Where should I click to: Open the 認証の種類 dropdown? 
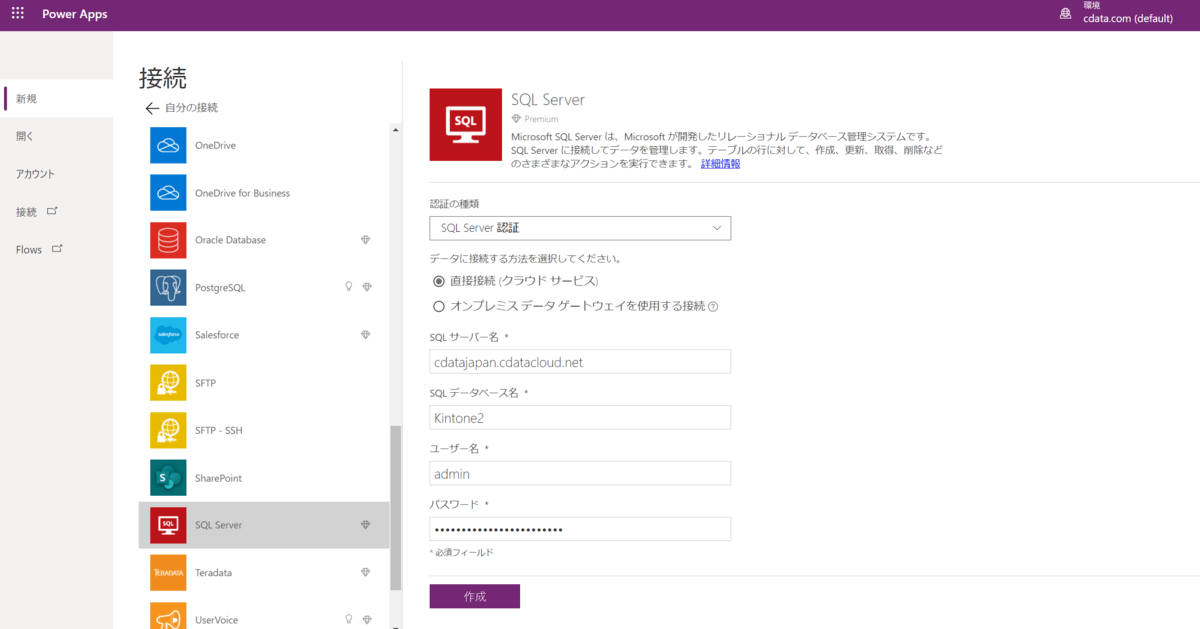click(x=580, y=228)
